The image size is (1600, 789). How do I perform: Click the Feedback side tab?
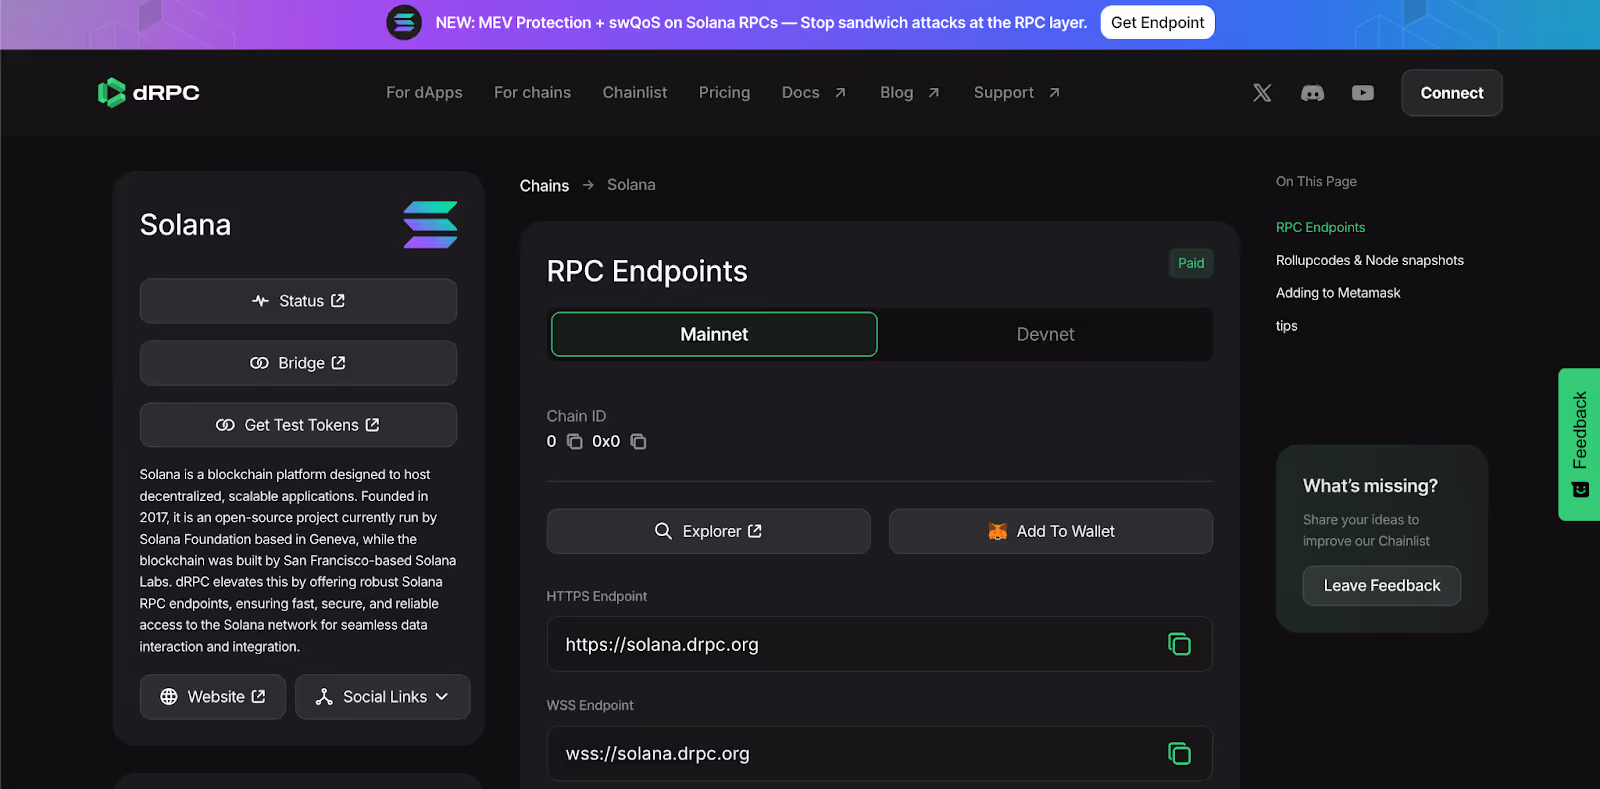click(x=1579, y=444)
